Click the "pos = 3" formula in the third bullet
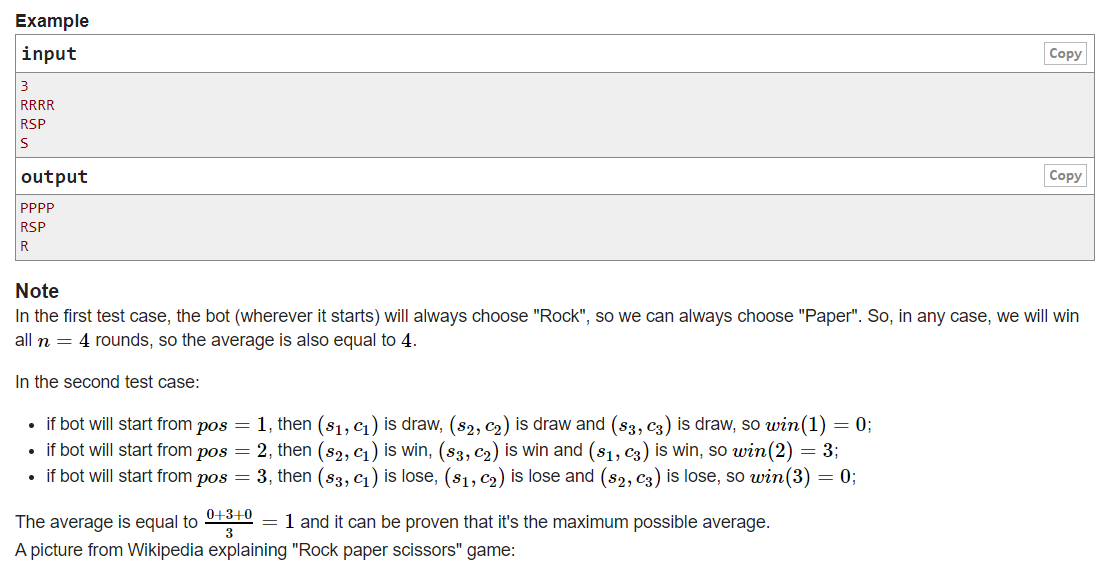This screenshot has height=583, width=1114. [232, 477]
